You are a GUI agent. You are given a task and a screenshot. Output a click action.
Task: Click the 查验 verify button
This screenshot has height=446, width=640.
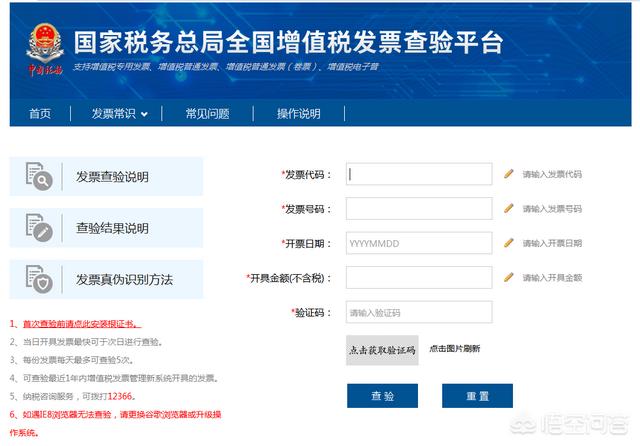pyautogui.click(x=382, y=396)
